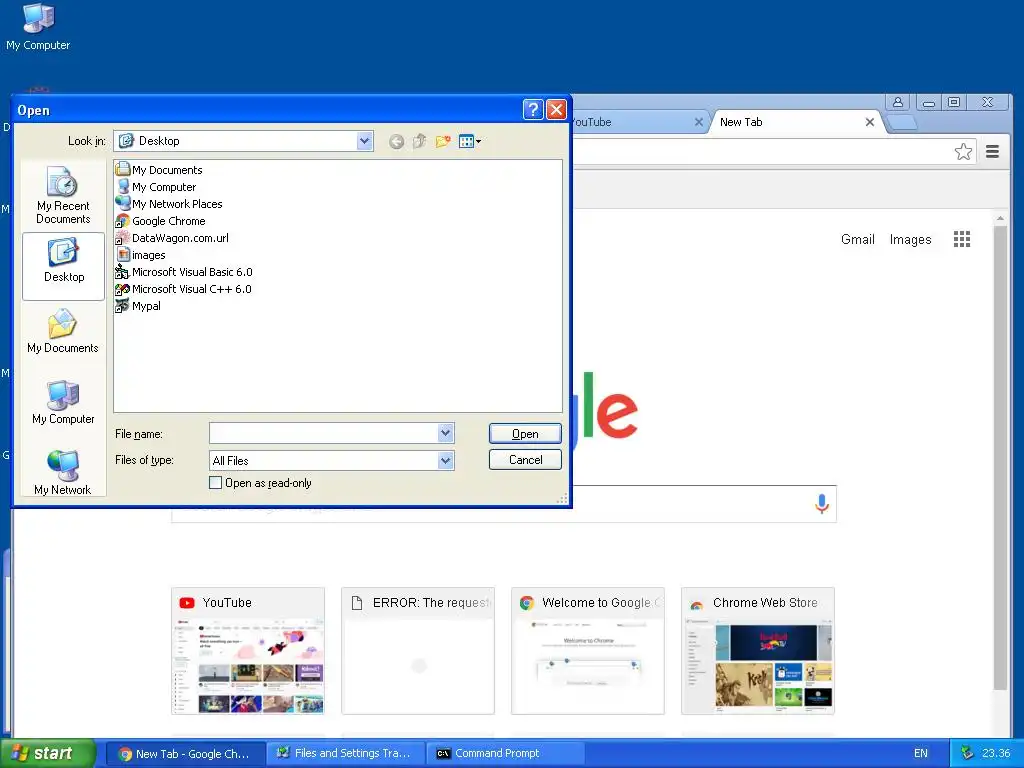Open YouTube most-visited thumbnail

point(248,650)
